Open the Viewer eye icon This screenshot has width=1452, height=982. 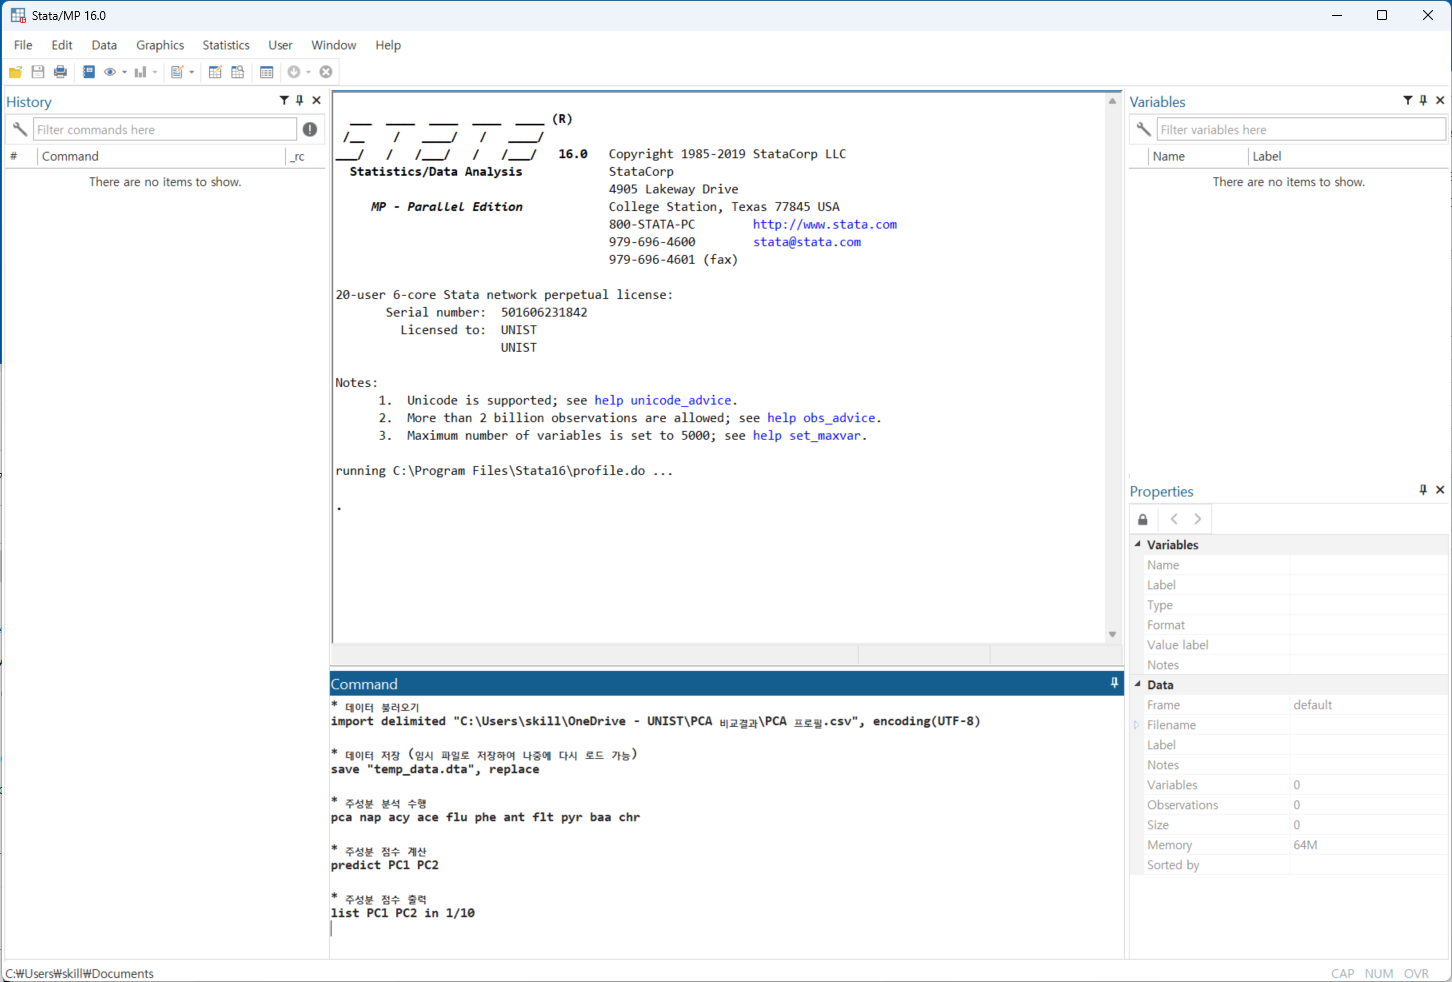click(x=110, y=72)
